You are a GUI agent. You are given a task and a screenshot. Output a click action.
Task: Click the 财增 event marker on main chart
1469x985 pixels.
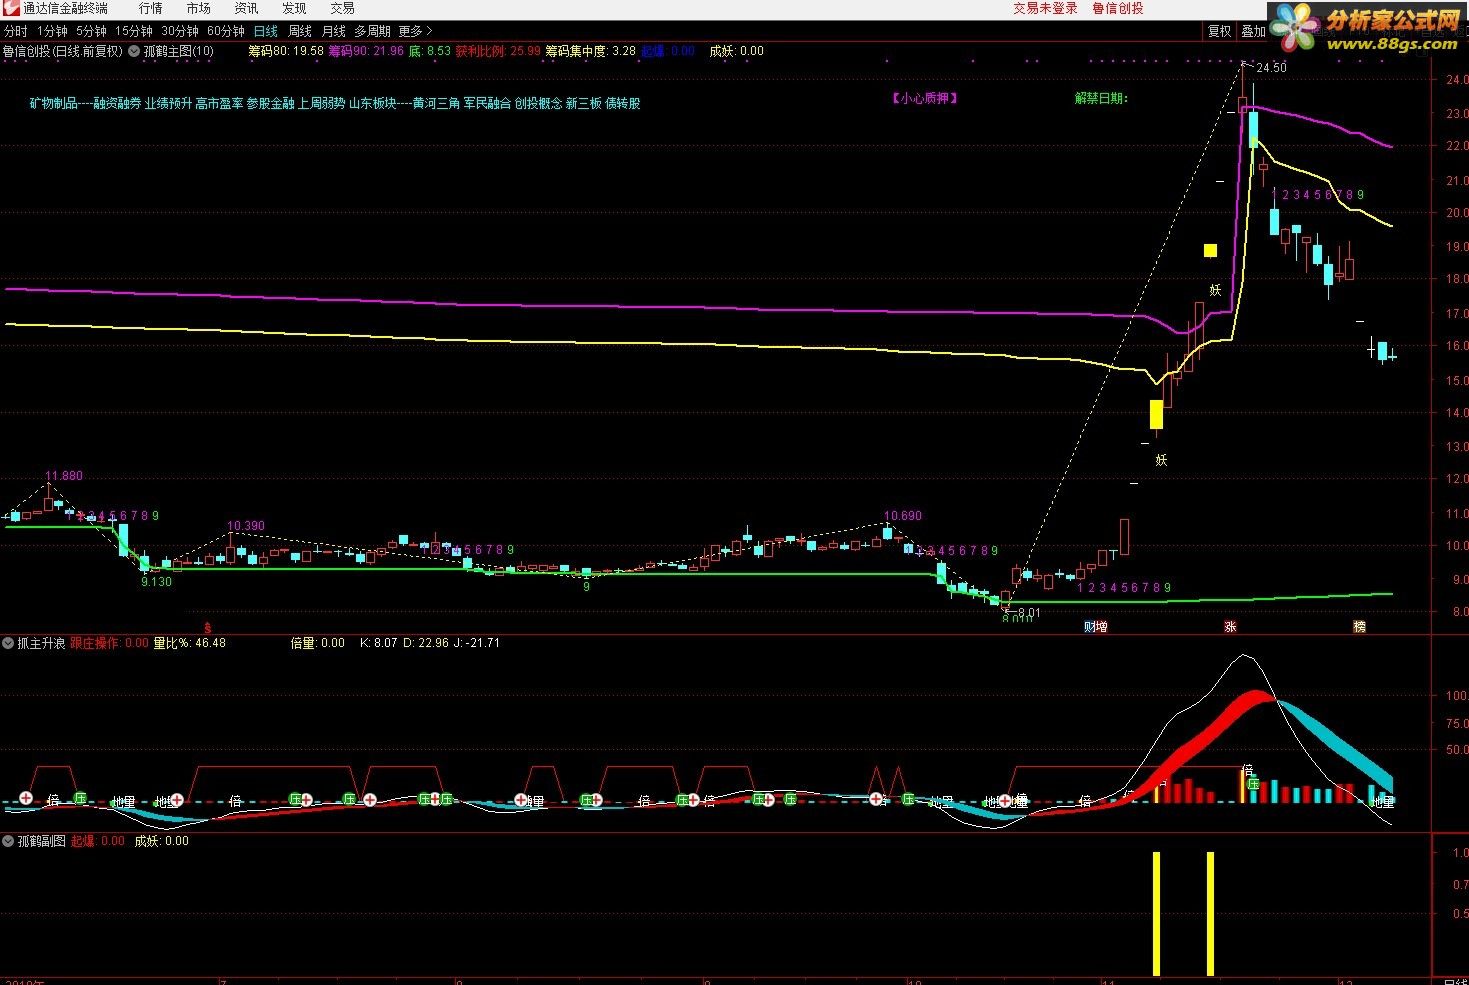pyautogui.click(x=1096, y=627)
